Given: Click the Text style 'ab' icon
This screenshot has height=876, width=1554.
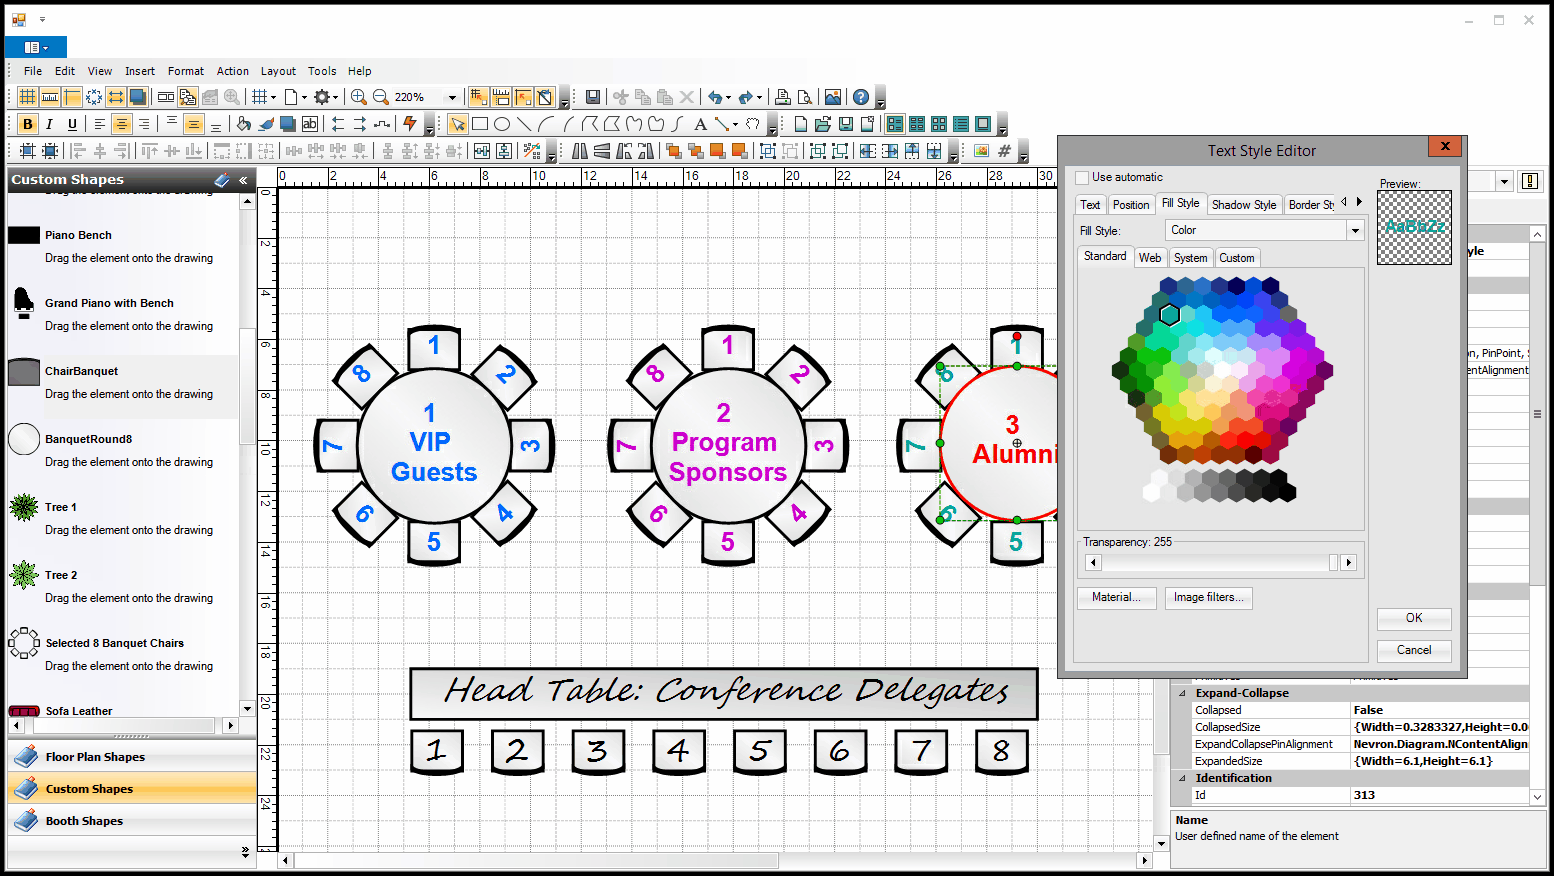Looking at the screenshot, I should pyautogui.click(x=309, y=124).
